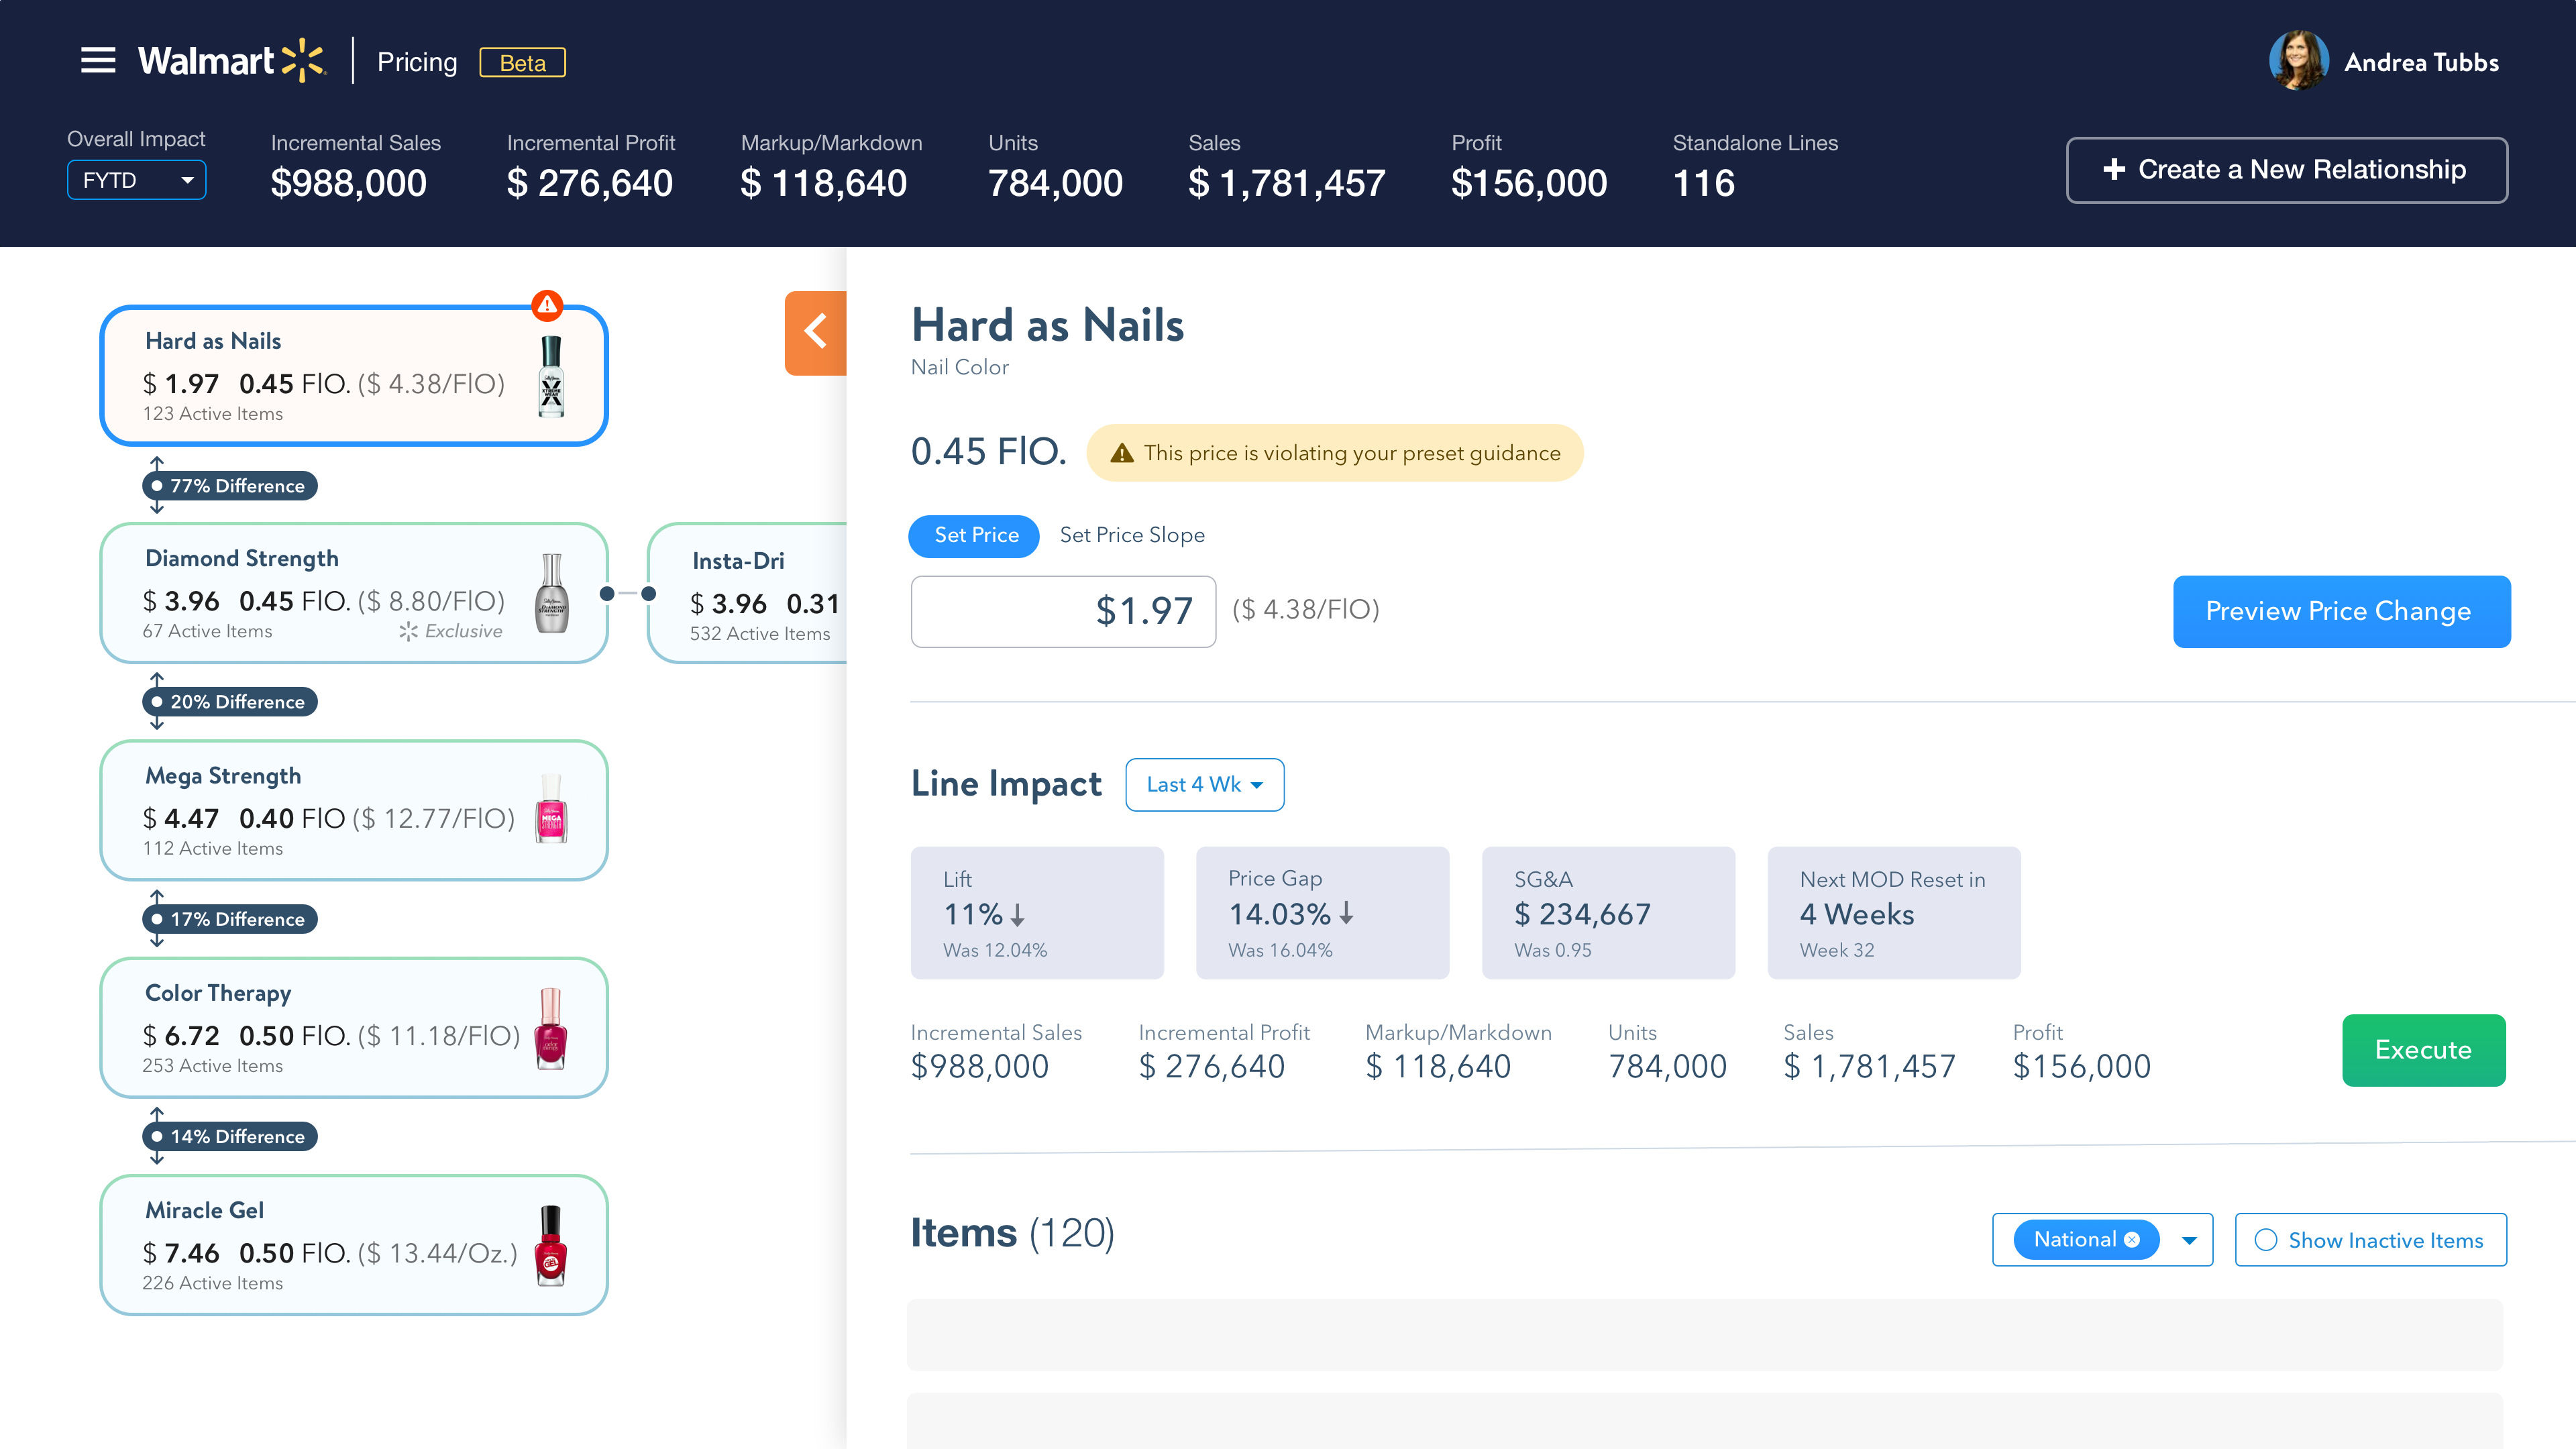
Task: Open the 14% Difference relationship
Action: click(230, 1136)
